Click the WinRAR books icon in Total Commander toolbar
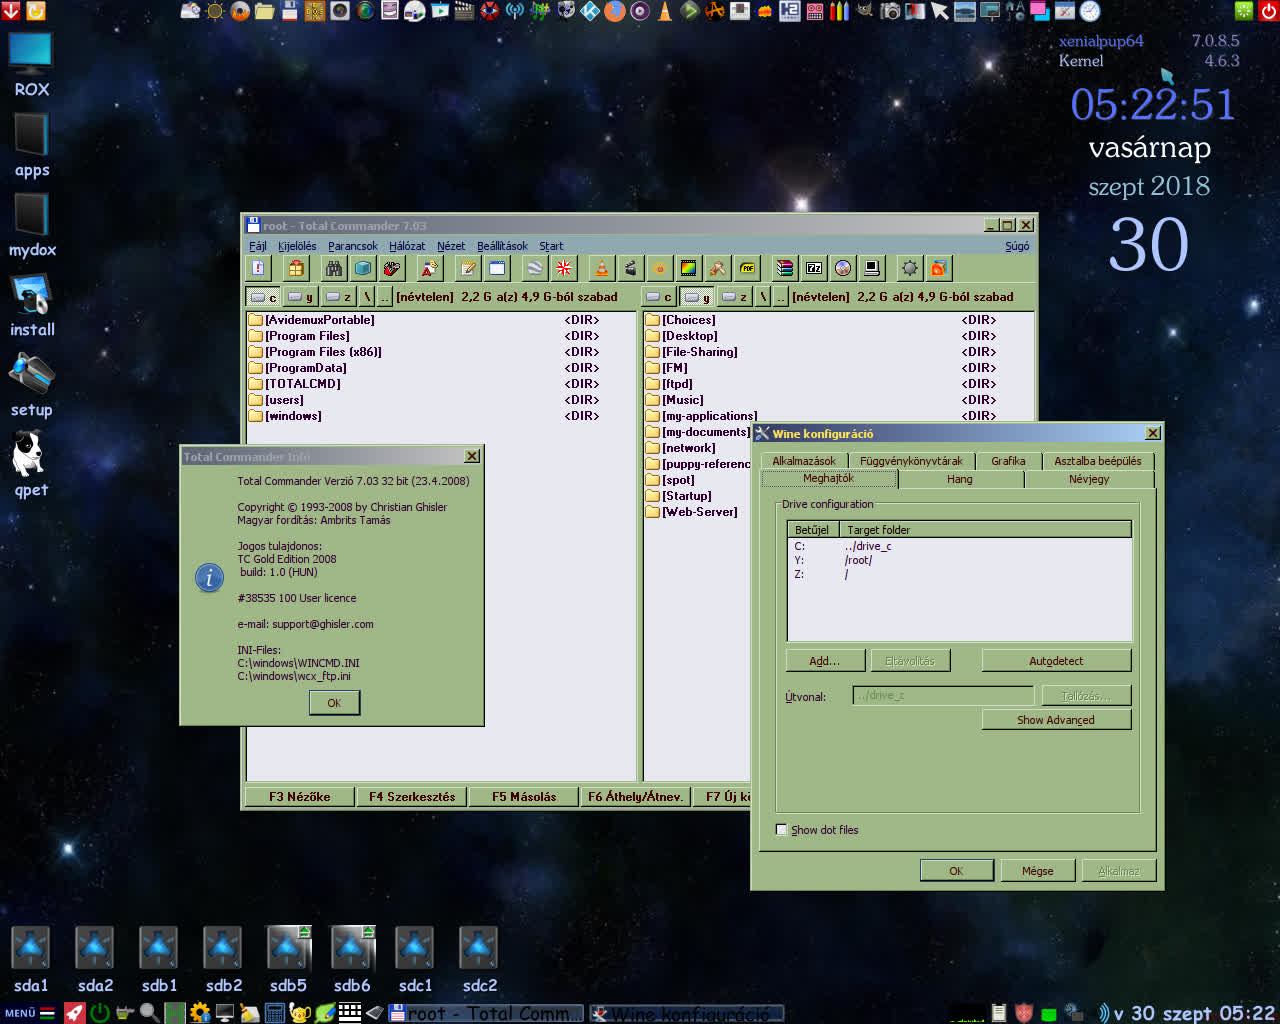 pos(785,268)
